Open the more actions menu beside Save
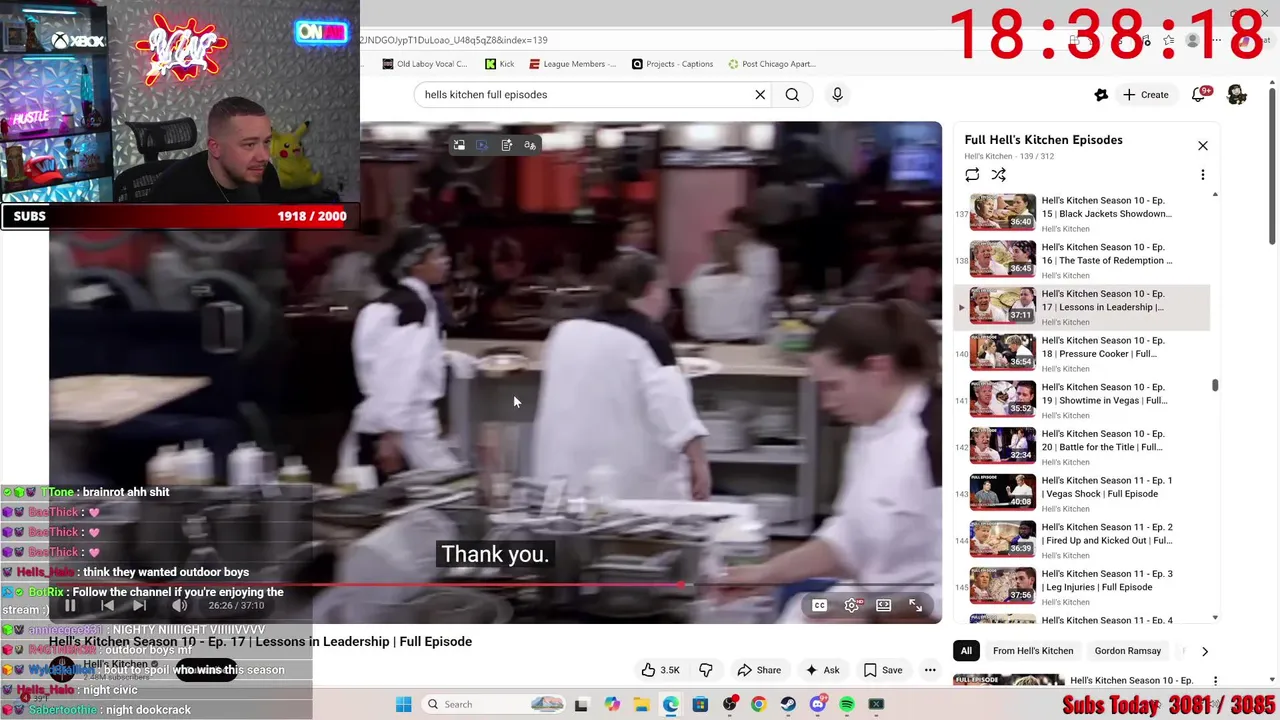The width and height of the screenshot is (1280, 720). 930,670
